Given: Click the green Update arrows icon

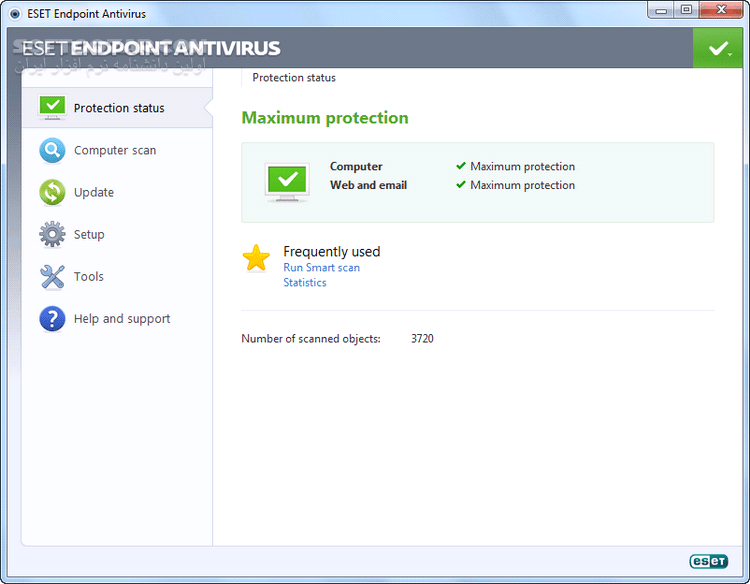Looking at the screenshot, I should coord(52,192).
